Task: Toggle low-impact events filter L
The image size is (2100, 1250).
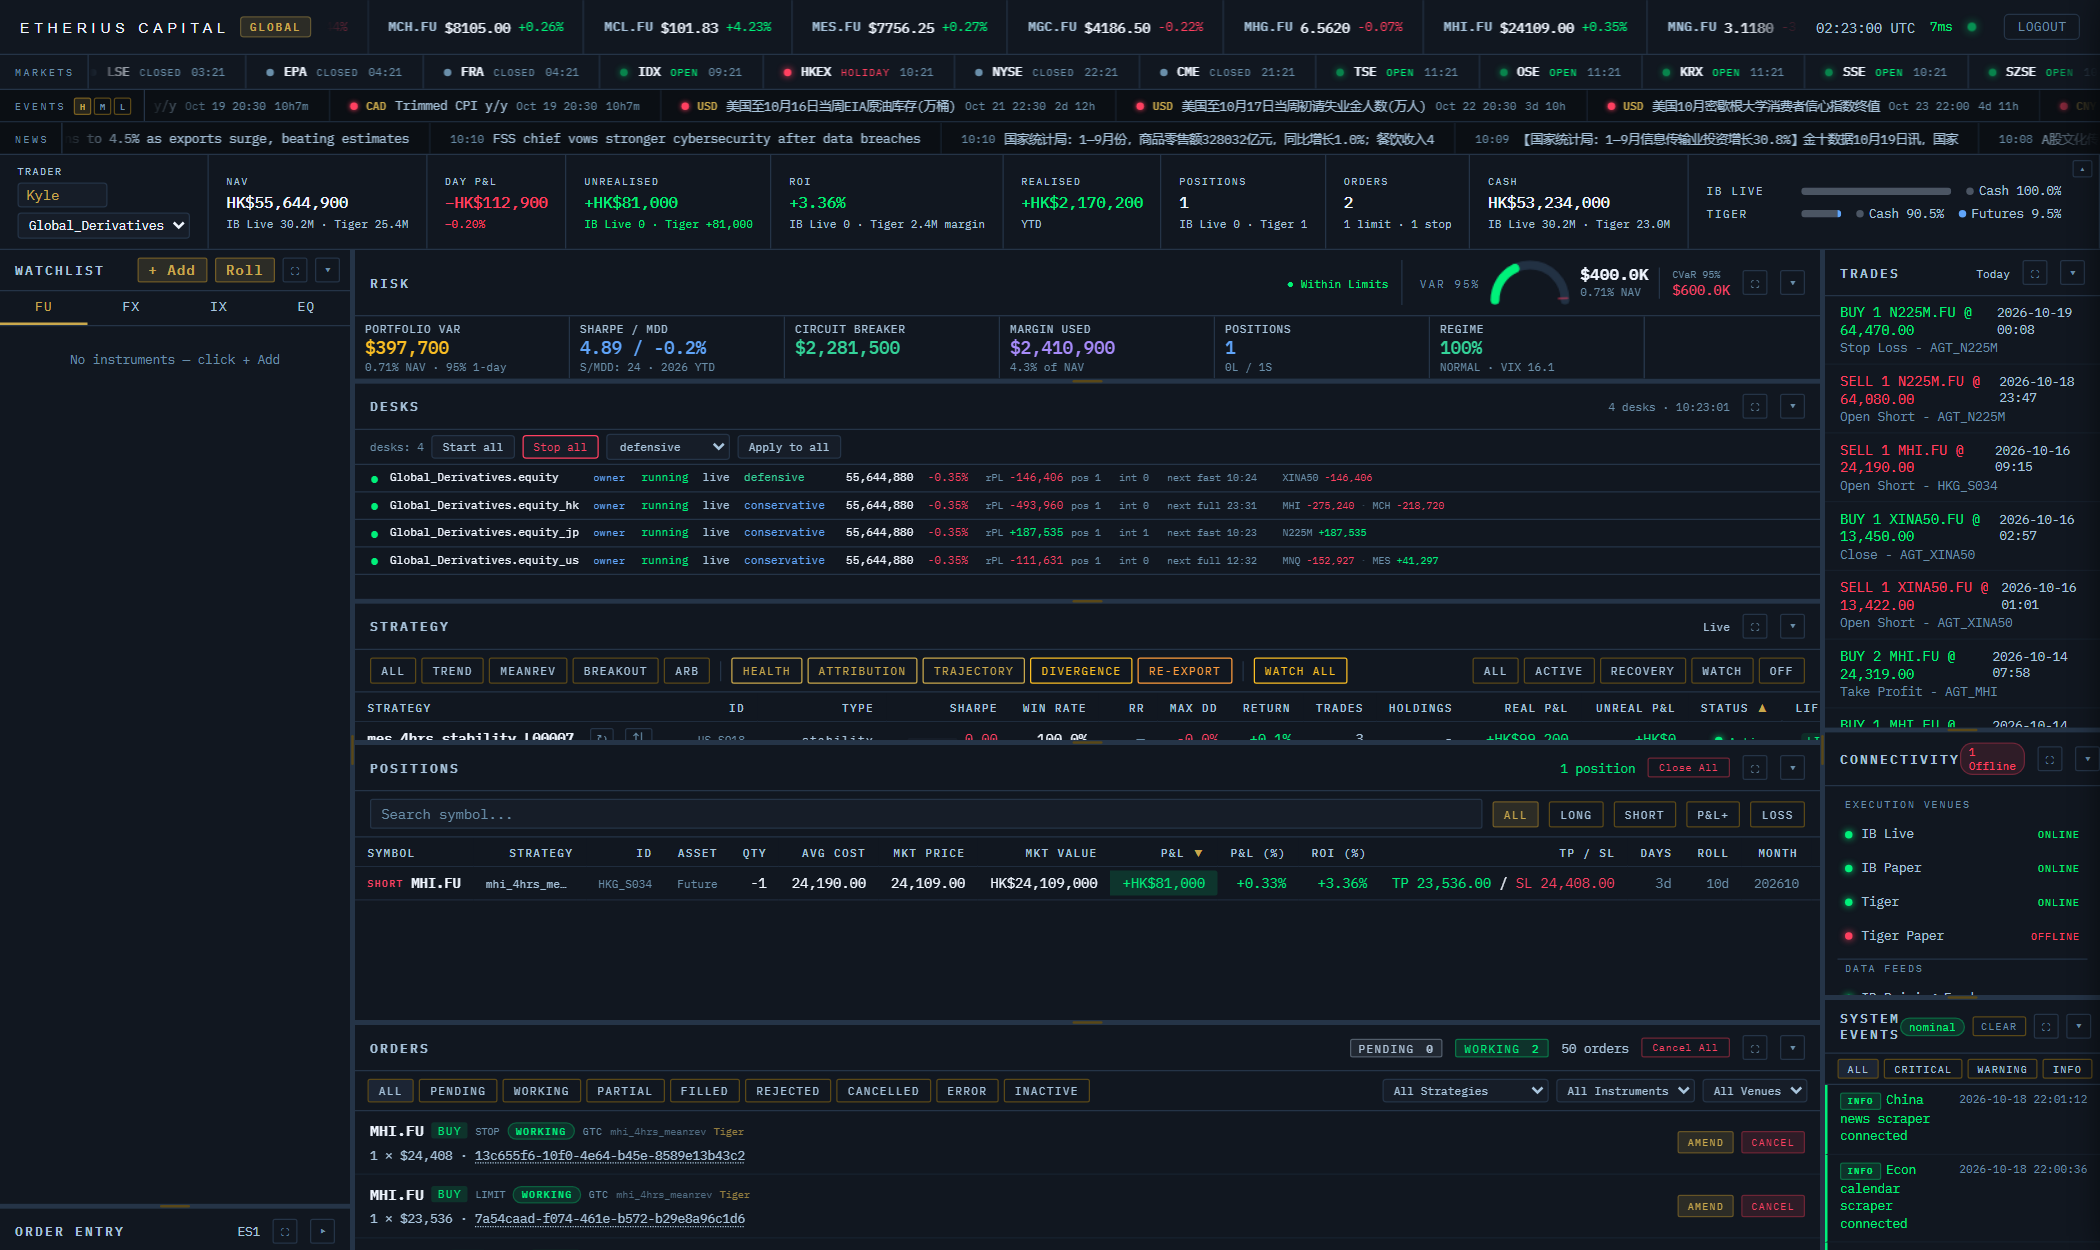Action: pos(123,106)
